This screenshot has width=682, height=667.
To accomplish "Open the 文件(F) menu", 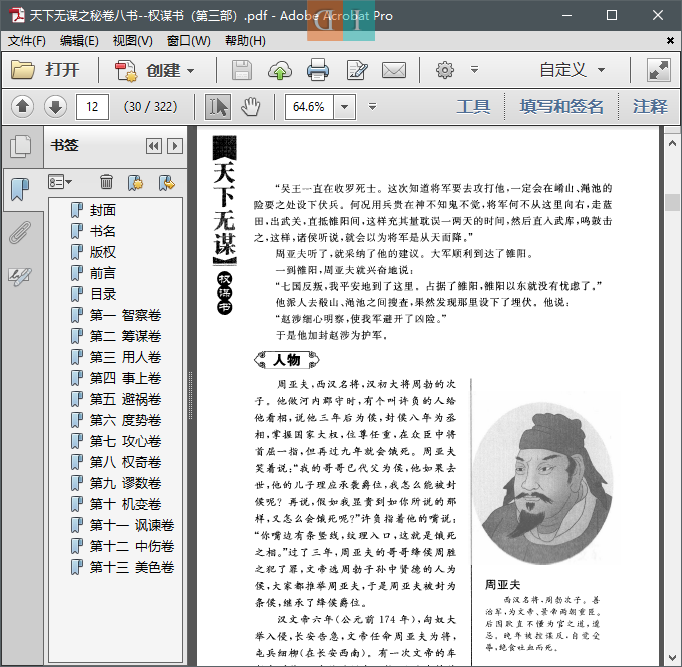I will point(27,41).
